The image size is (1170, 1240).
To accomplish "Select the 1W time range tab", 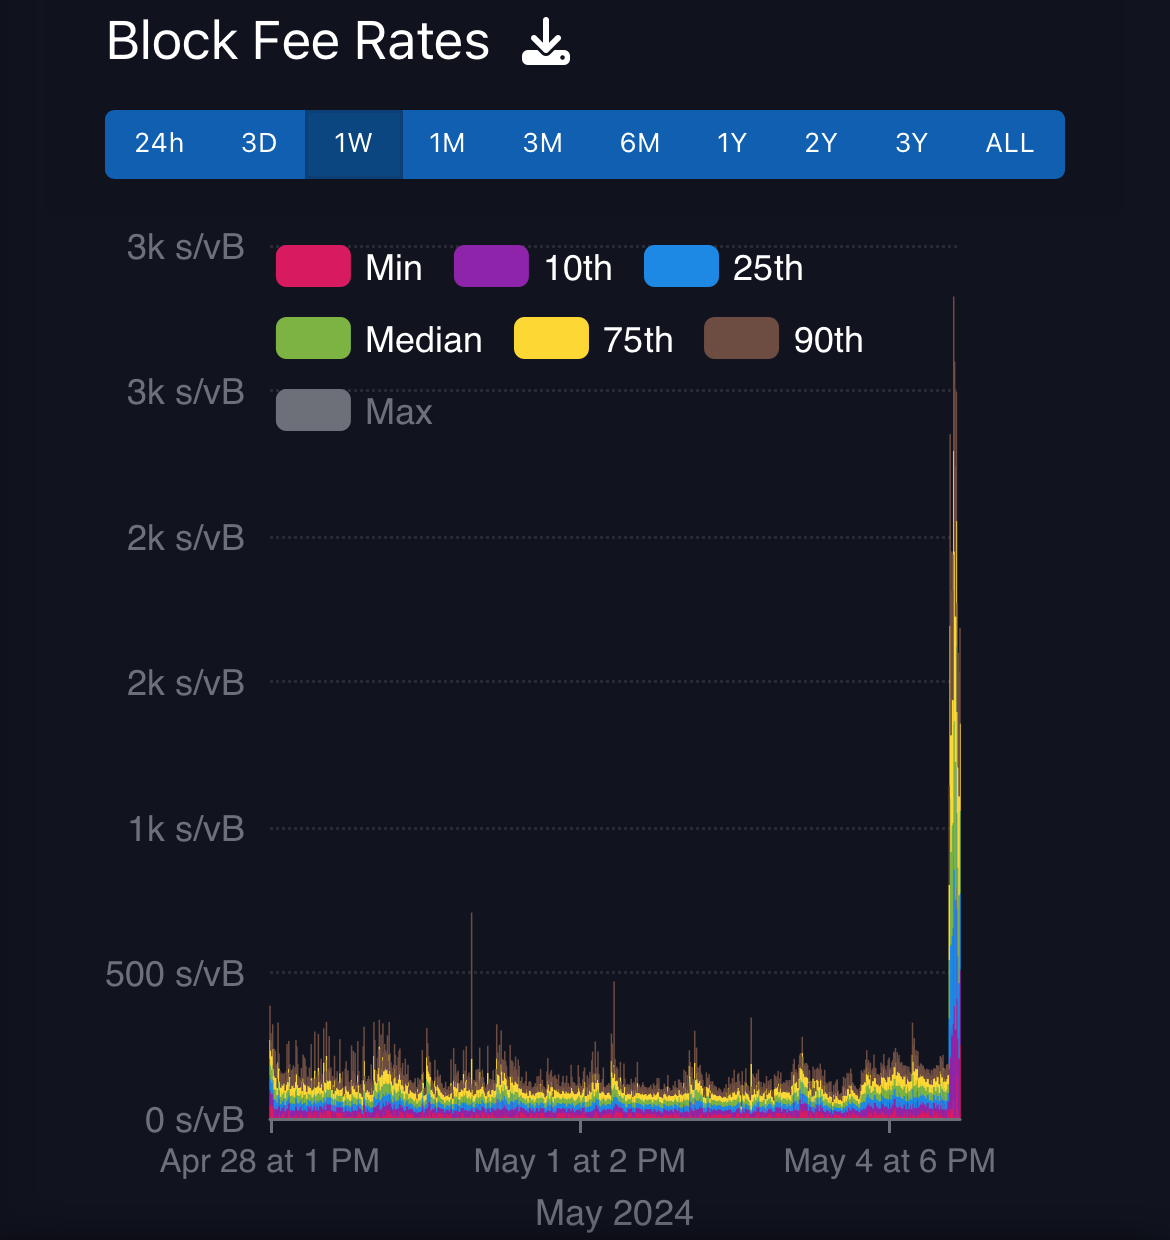I will pos(353,144).
